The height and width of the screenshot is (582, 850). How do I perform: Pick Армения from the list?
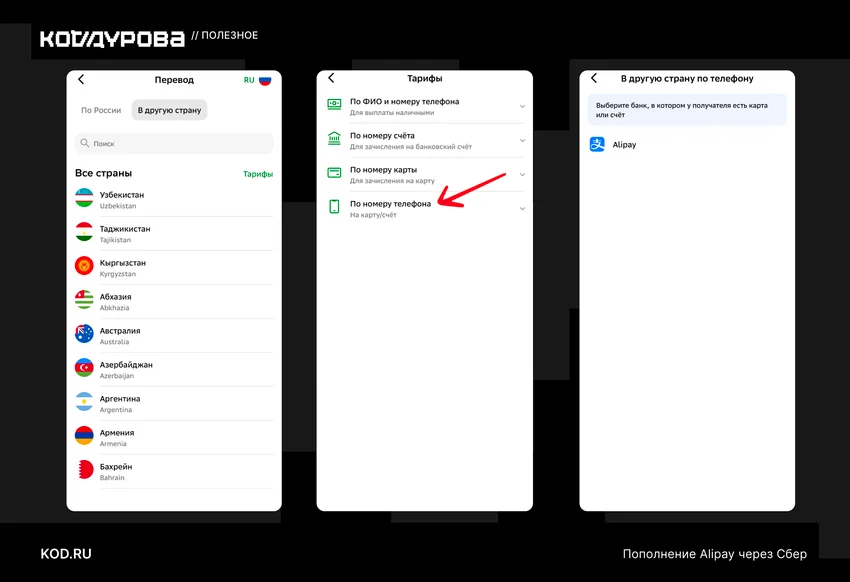174,438
